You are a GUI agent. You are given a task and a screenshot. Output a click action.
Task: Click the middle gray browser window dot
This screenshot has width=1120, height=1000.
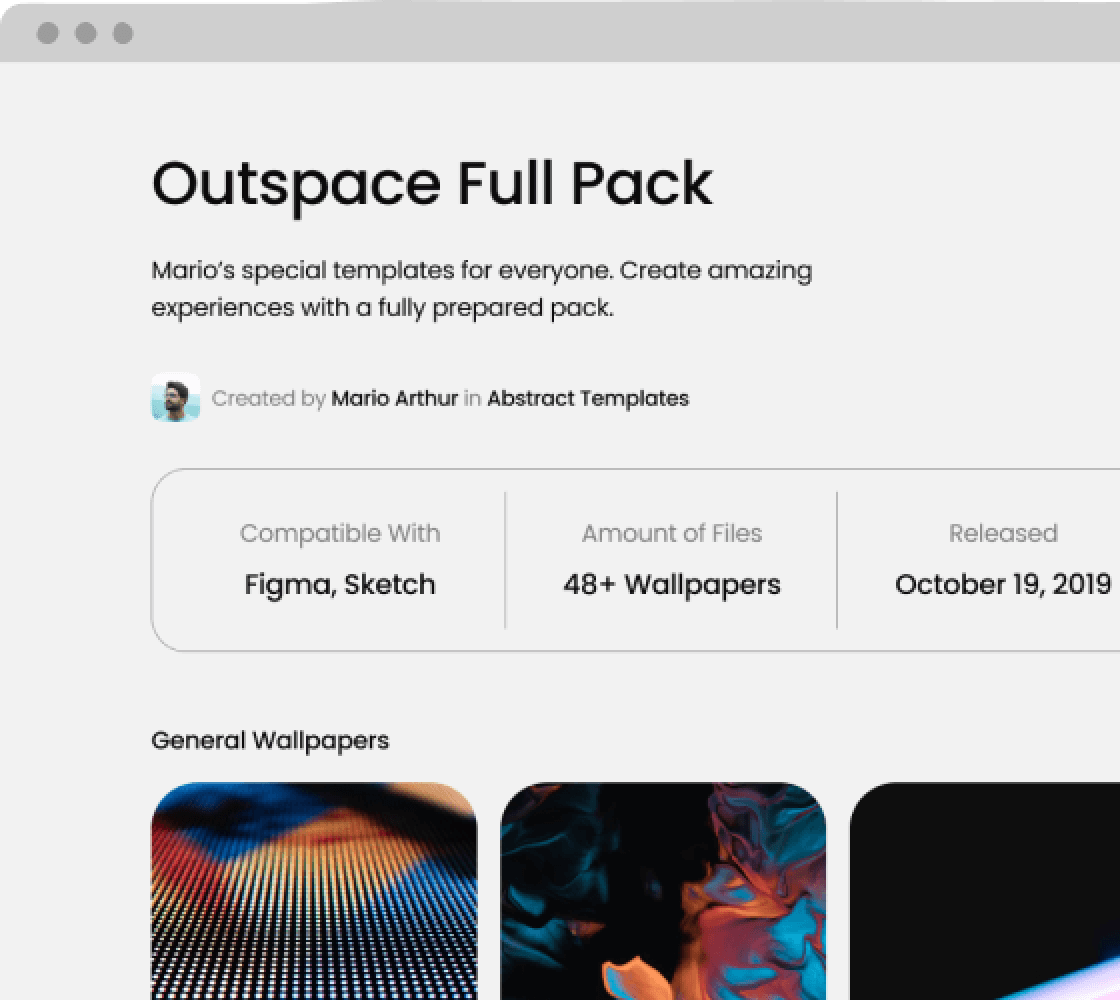pyautogui.click(x=85, y=32)
